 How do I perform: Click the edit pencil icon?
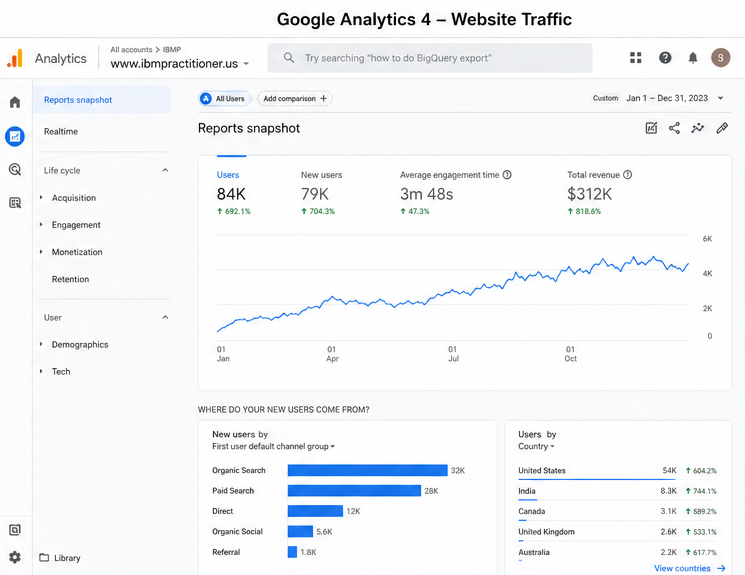722,128
